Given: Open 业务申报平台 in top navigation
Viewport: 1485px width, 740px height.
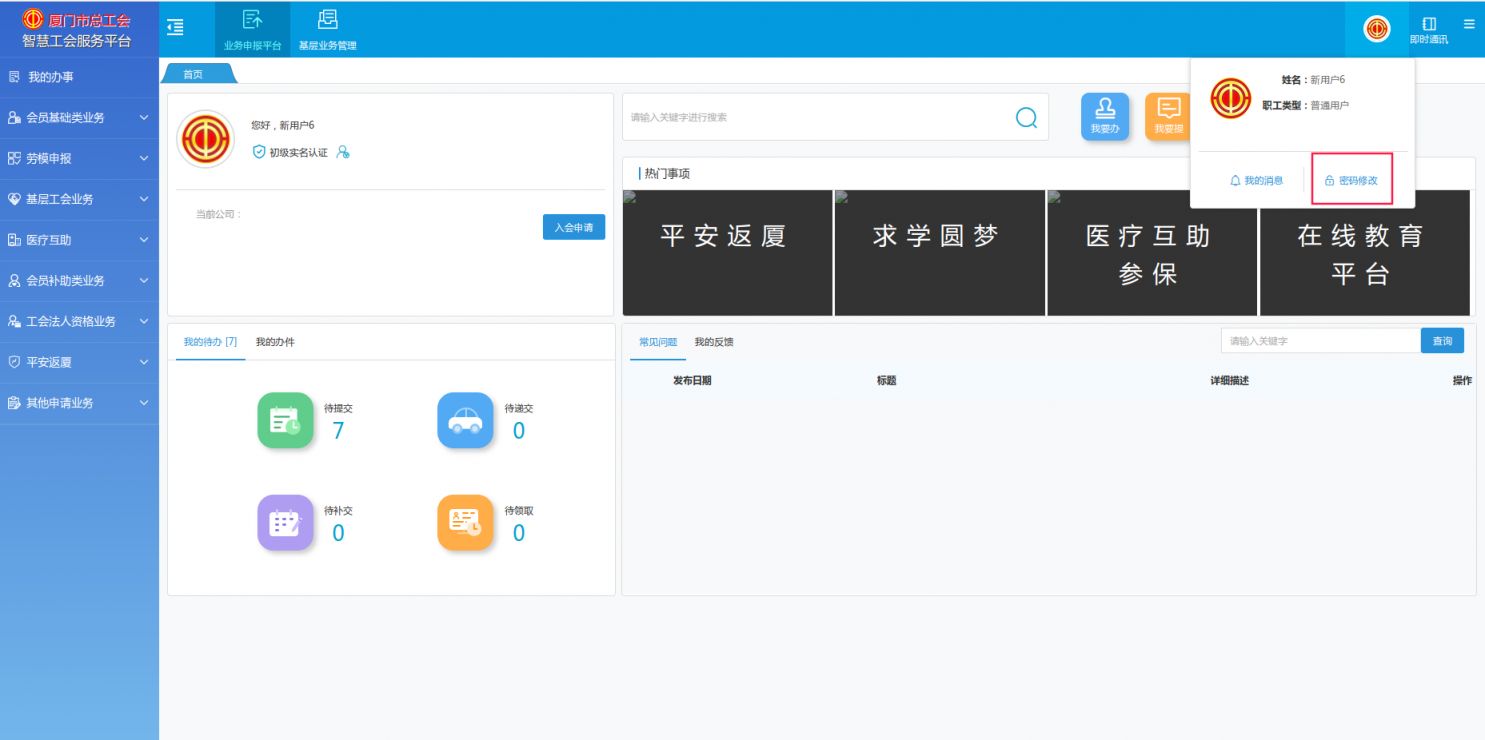Looking at the screenshot, I should (252, 29).
